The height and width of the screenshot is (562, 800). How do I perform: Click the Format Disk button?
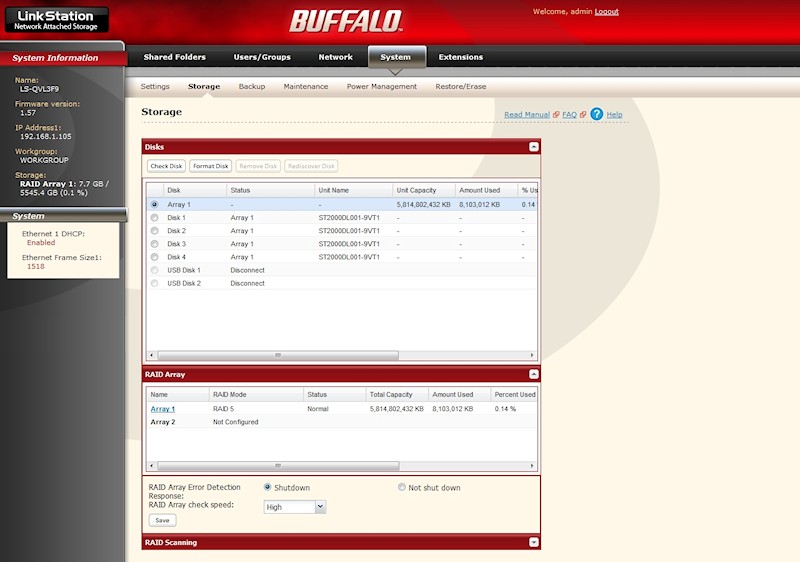(210, 166)
